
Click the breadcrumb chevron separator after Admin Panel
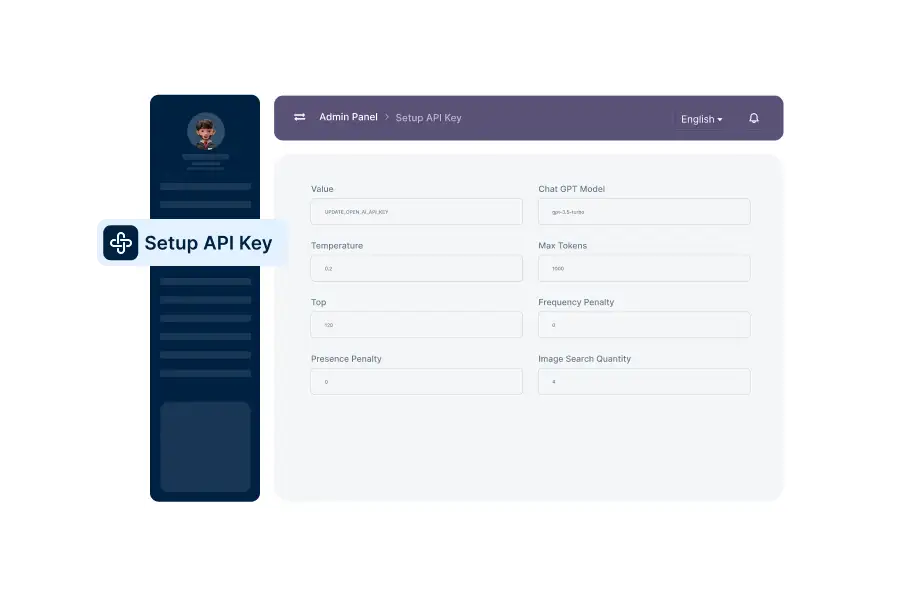click(387, 118)
